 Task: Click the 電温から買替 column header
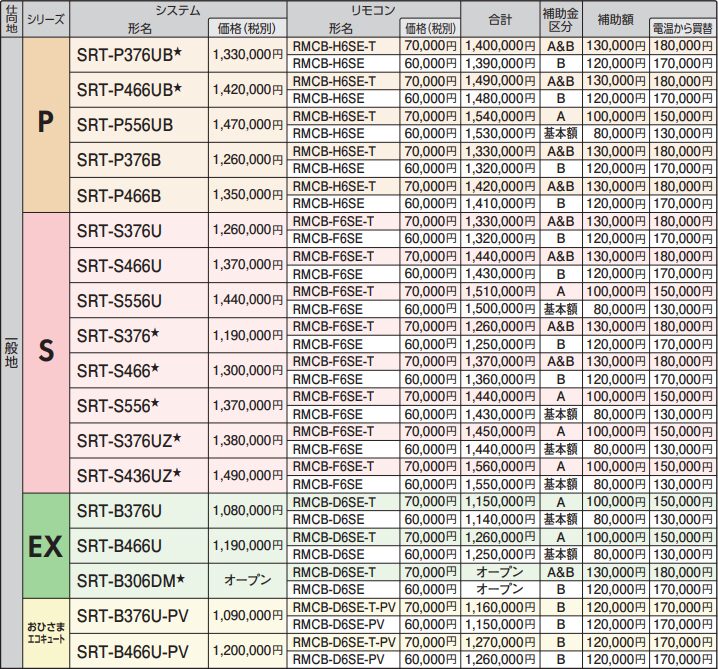[683, 27]
